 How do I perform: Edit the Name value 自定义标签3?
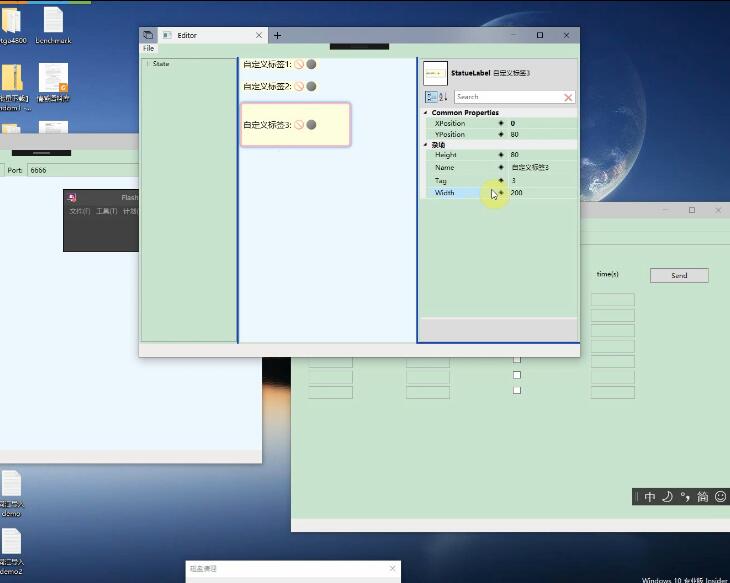coord(542,167)
